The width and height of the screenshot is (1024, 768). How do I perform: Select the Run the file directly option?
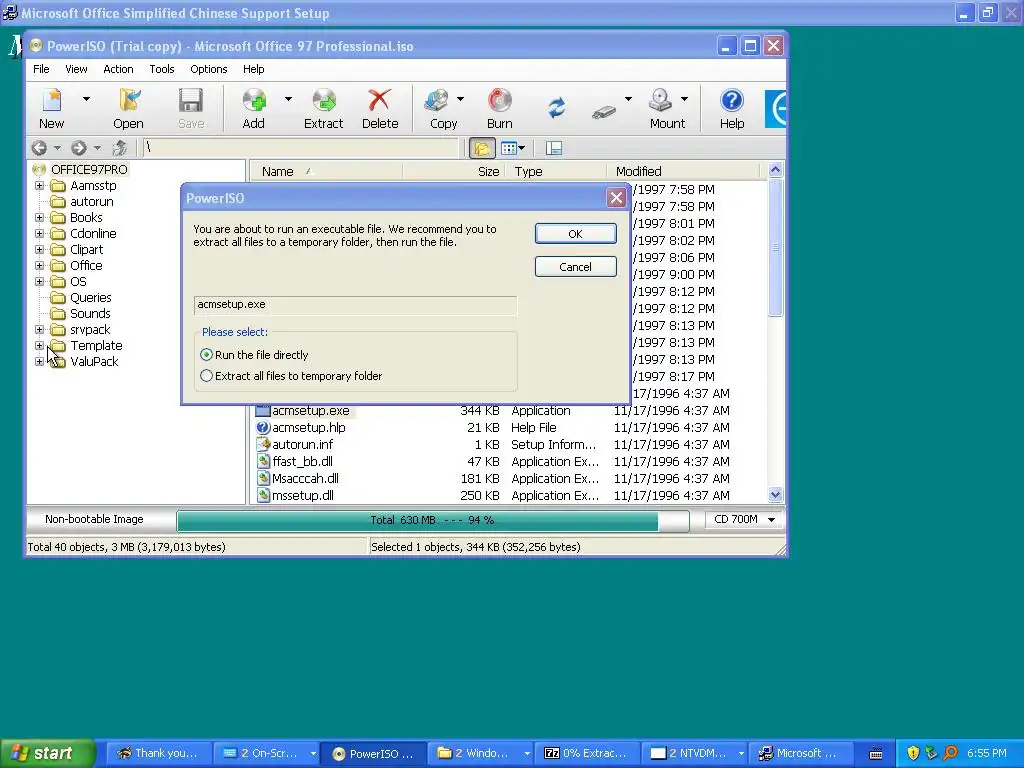tap(206, 355)
